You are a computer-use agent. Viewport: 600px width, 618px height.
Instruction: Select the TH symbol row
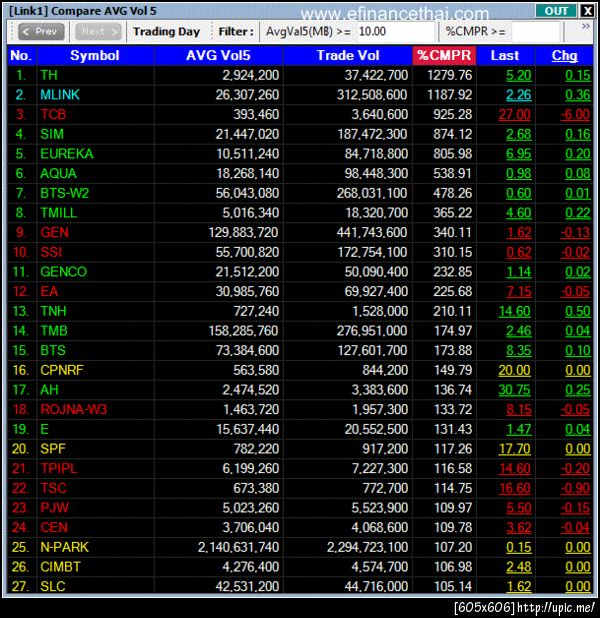(300, 75)
